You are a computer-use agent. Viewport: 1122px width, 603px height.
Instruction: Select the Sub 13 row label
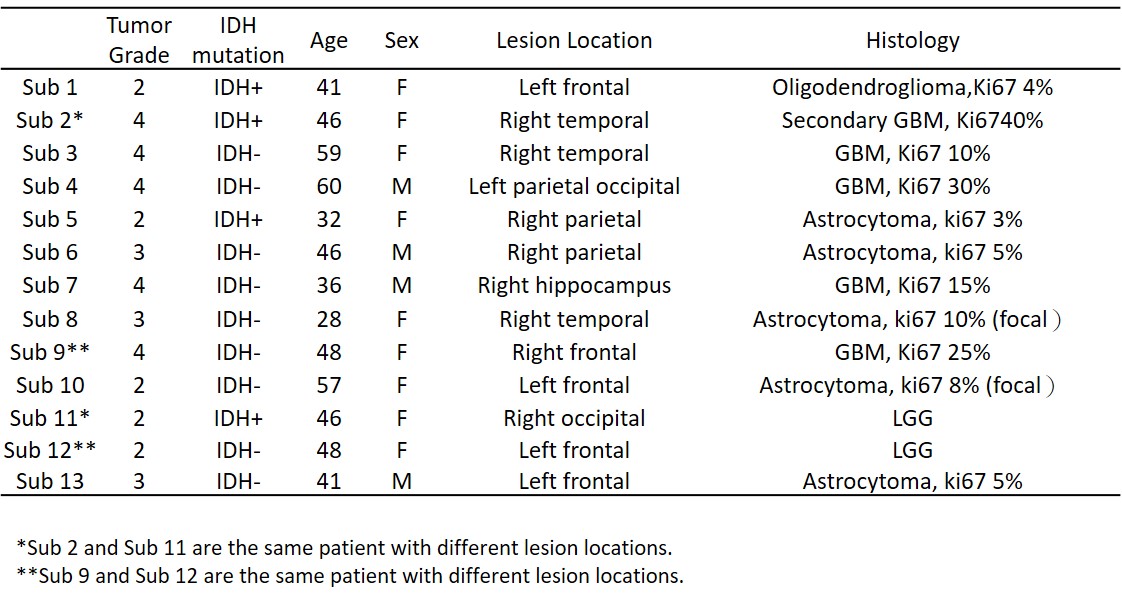(x=49, y=481)
